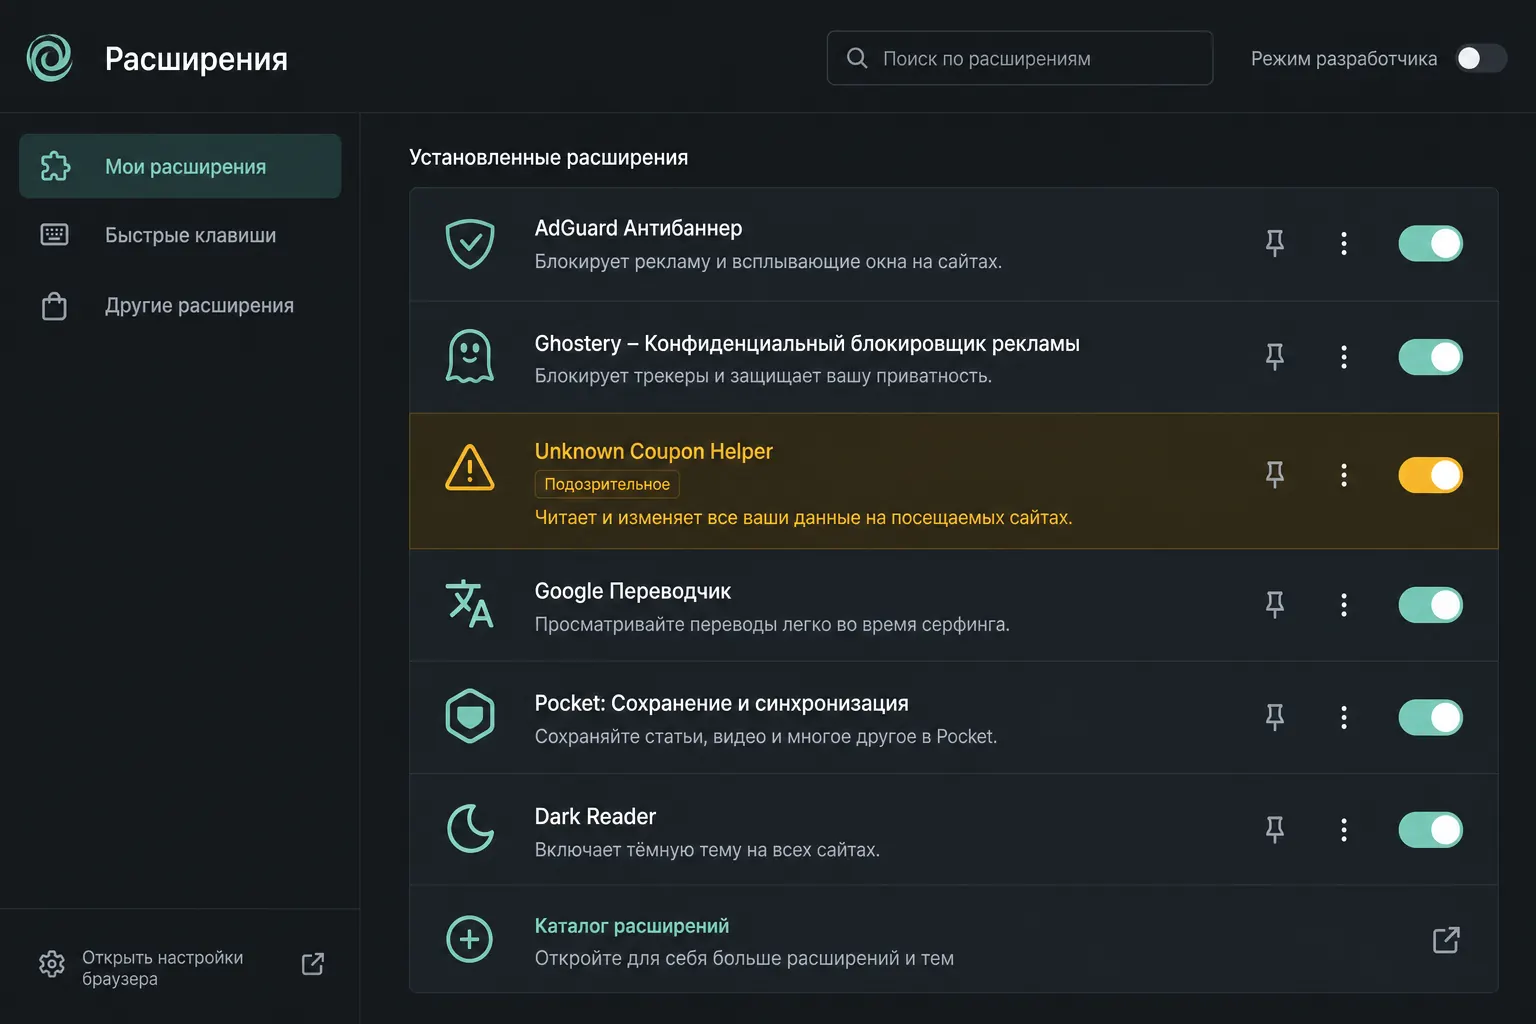Click the Установленные расширения heading

coord(549,157)
